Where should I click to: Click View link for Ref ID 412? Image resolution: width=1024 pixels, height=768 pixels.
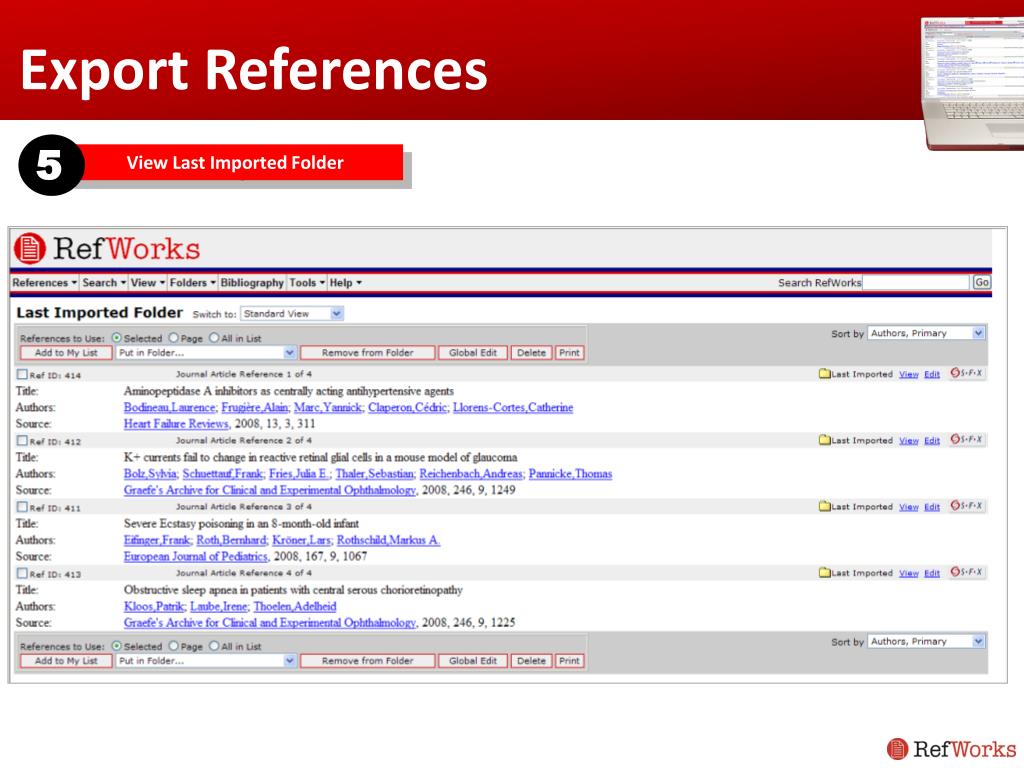tap(908, 440)
